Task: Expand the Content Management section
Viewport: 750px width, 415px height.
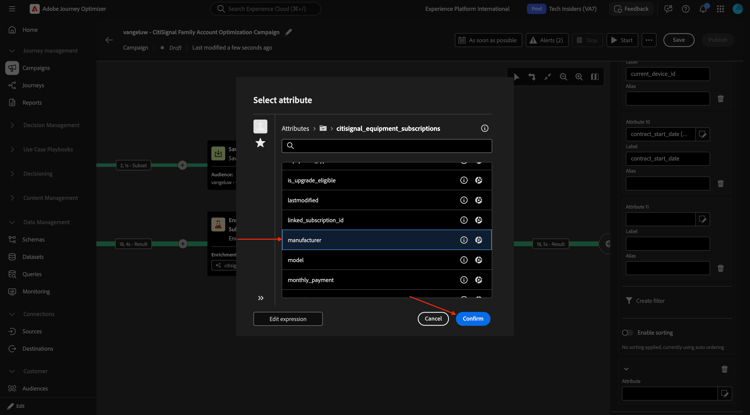Action: point(13,198)
